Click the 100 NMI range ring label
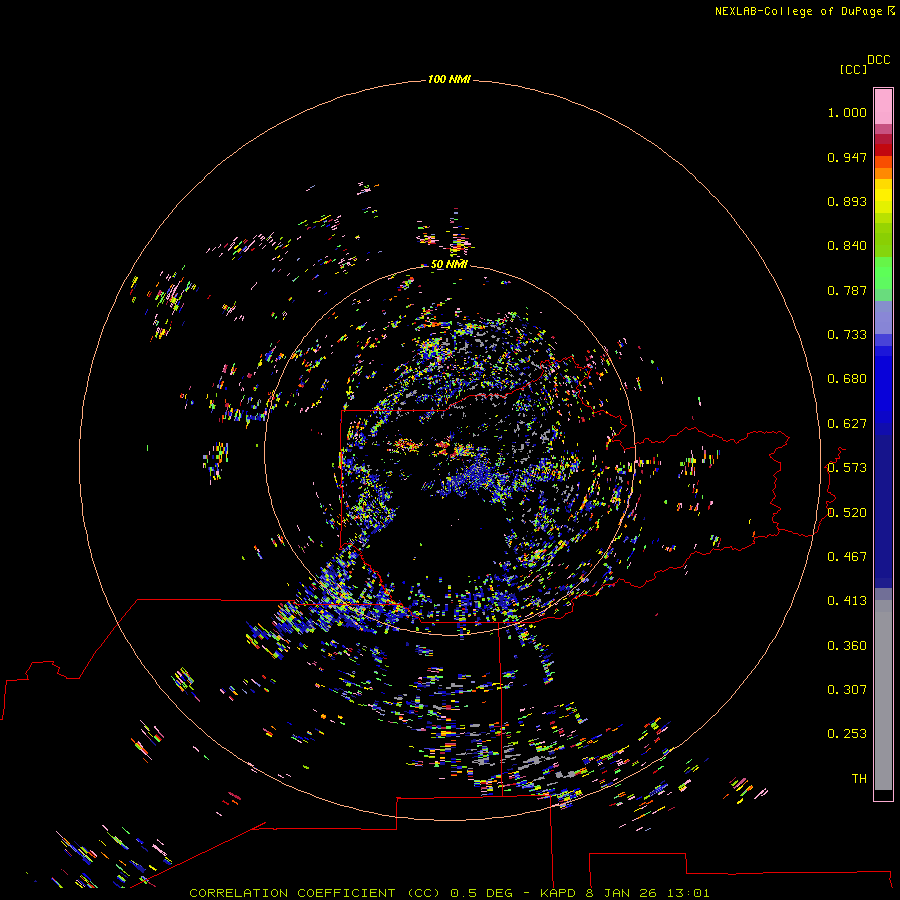 click(449, 79)
